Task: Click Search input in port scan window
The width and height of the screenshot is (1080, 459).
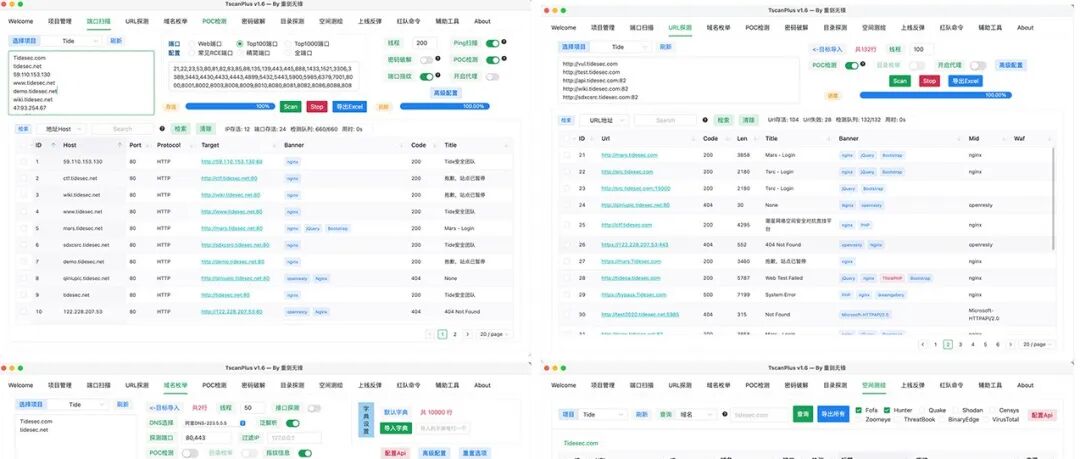Action: 123,129
